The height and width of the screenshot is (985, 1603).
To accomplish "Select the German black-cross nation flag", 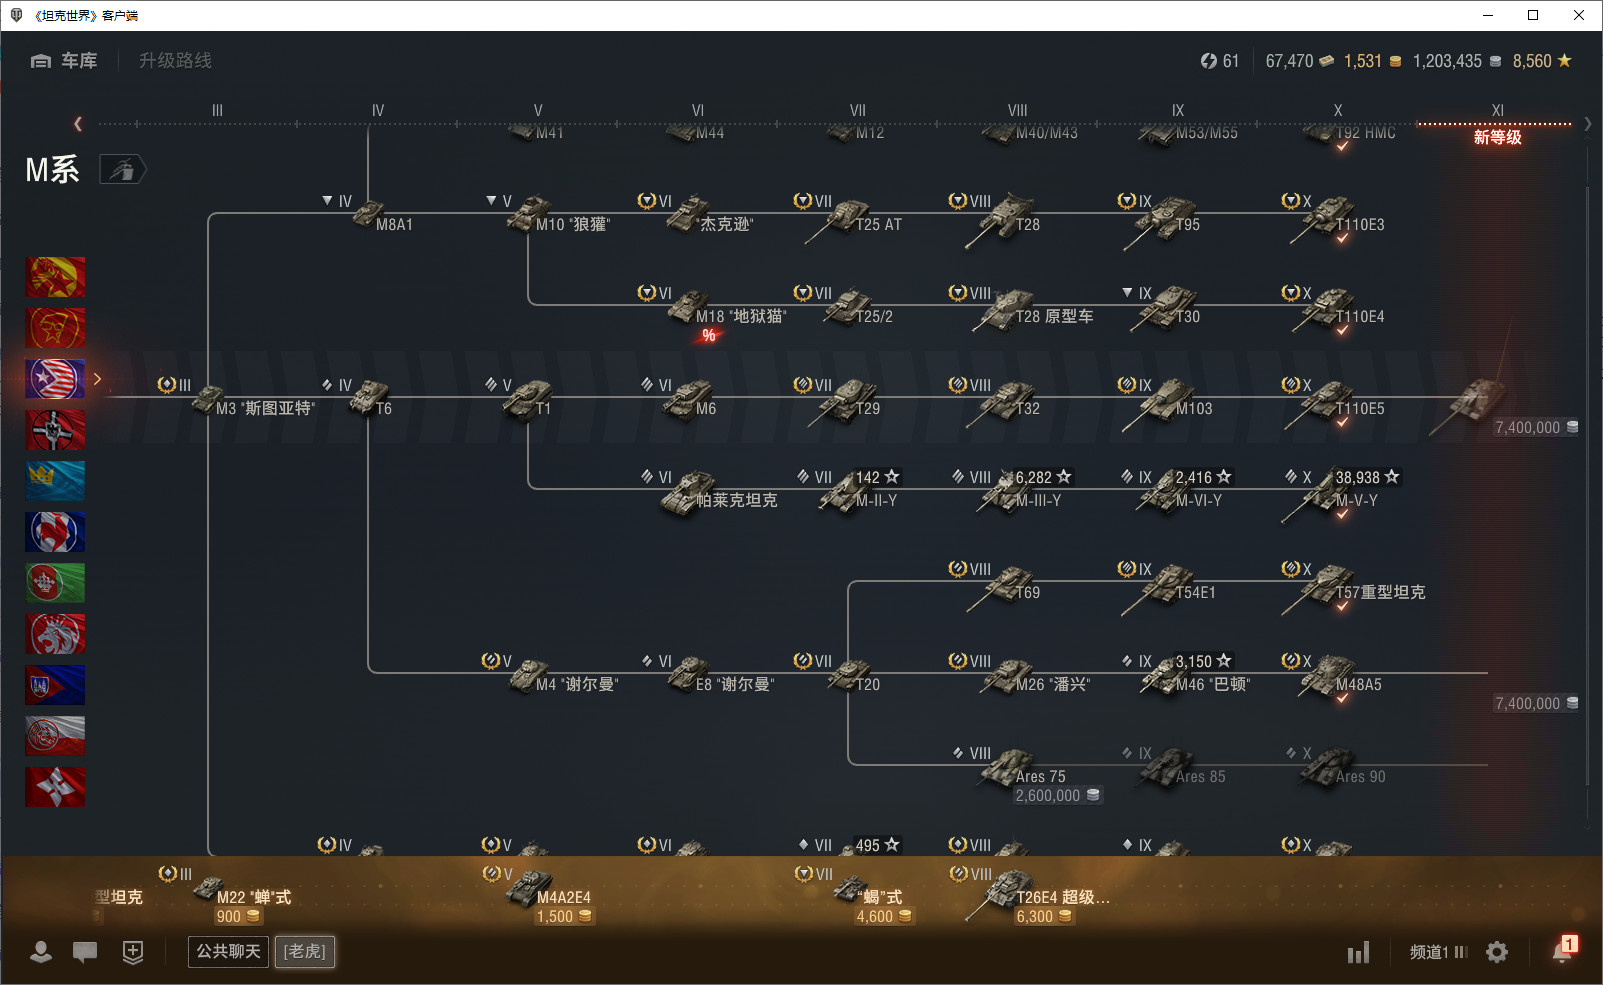I will [x=55, y=430].
